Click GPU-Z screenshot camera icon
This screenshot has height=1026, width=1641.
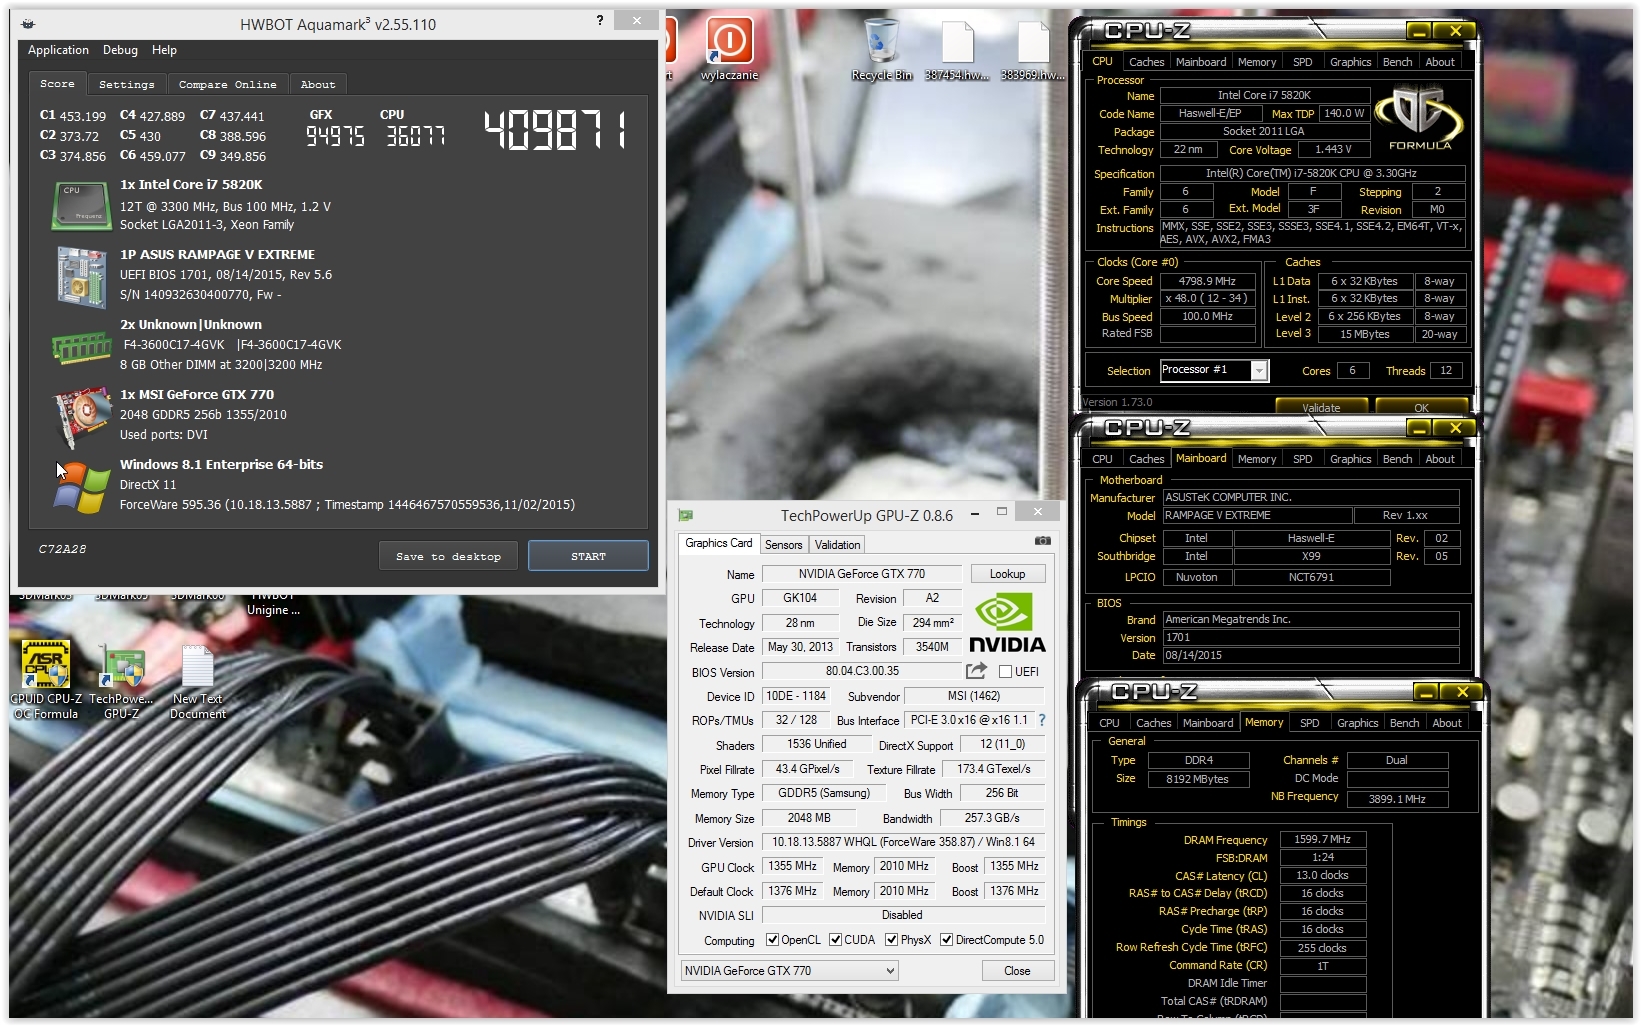point(1042,541)
